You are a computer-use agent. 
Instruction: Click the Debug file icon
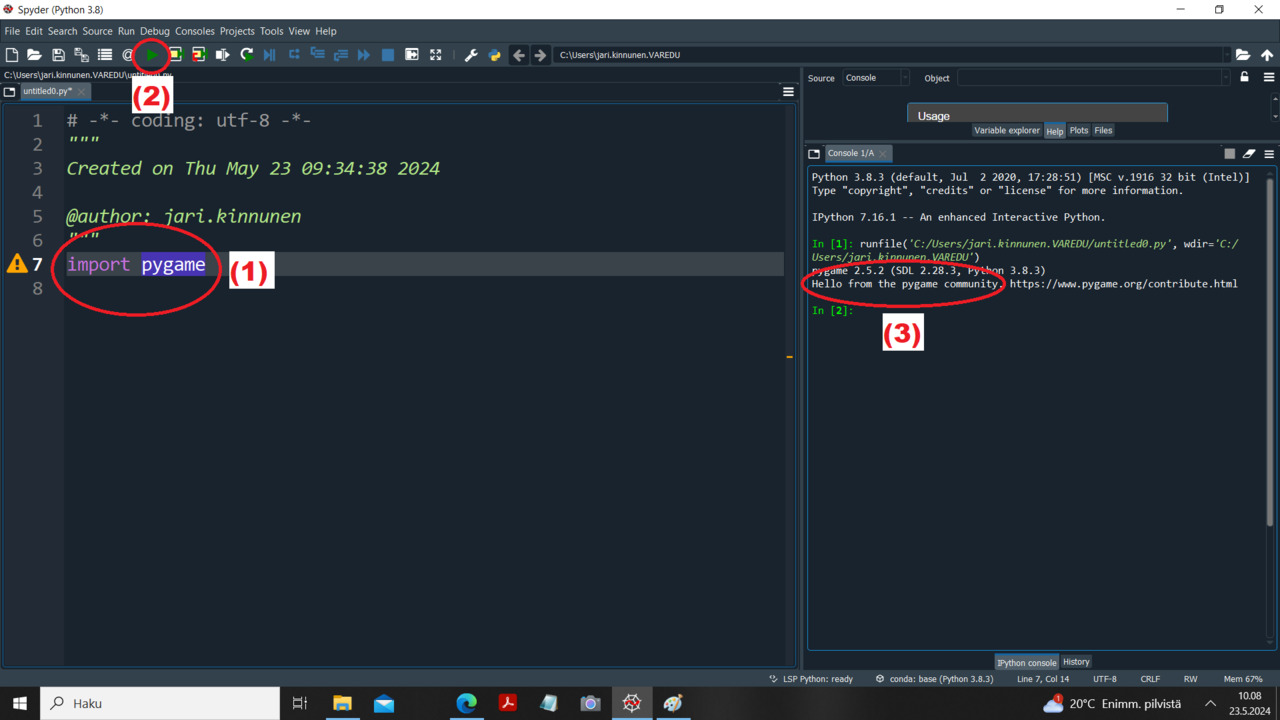(x=270, y=55)
